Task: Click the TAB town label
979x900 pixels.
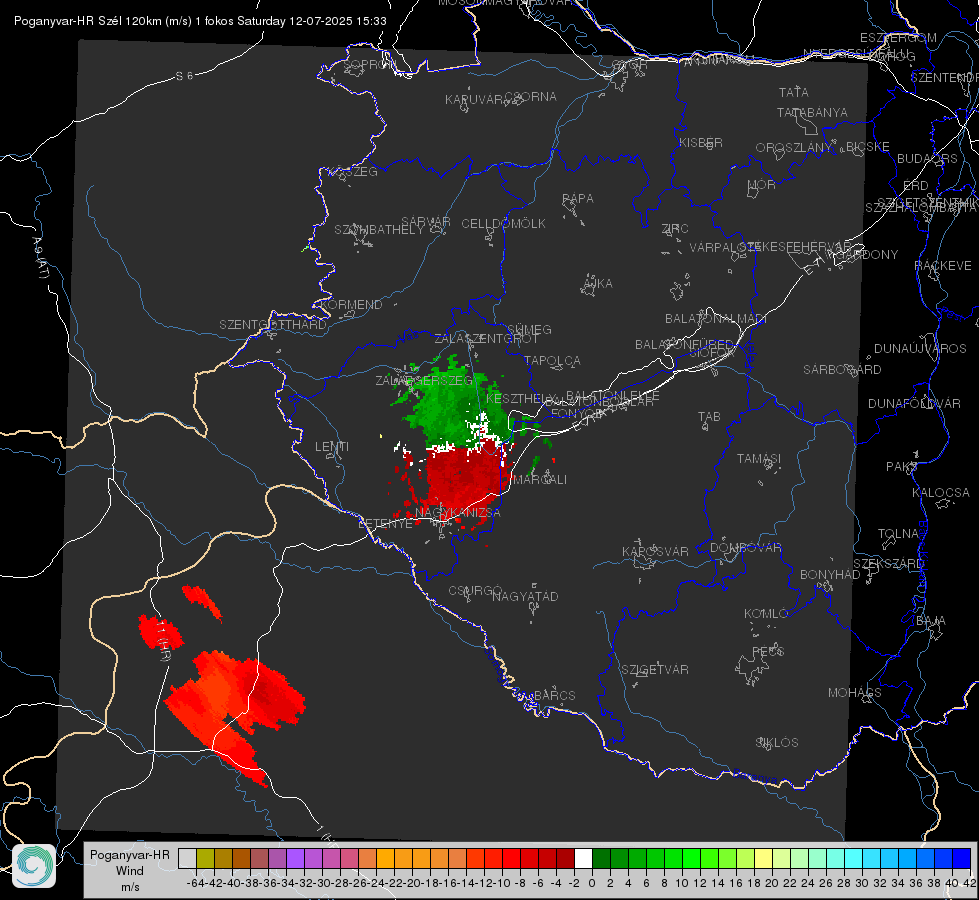Action: tap(709, 417)
